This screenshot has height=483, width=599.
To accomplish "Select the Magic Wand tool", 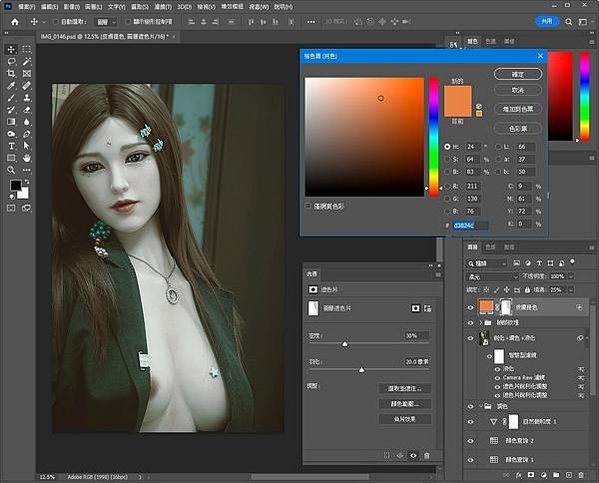I will point(26,61).
